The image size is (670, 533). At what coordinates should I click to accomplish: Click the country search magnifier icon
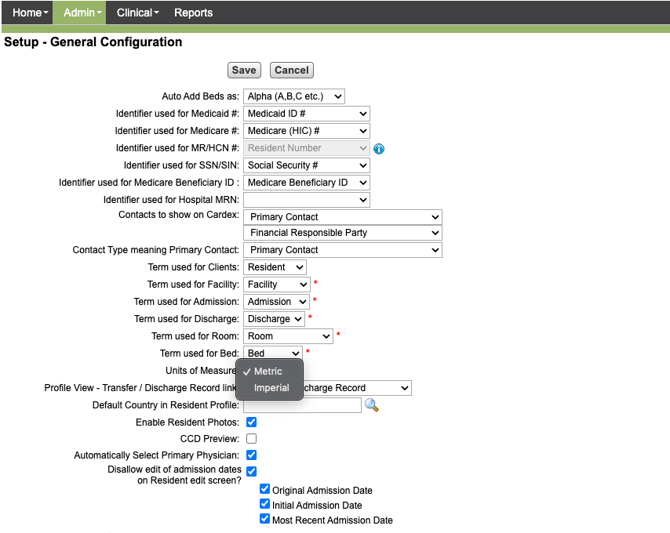pos(371,405)
